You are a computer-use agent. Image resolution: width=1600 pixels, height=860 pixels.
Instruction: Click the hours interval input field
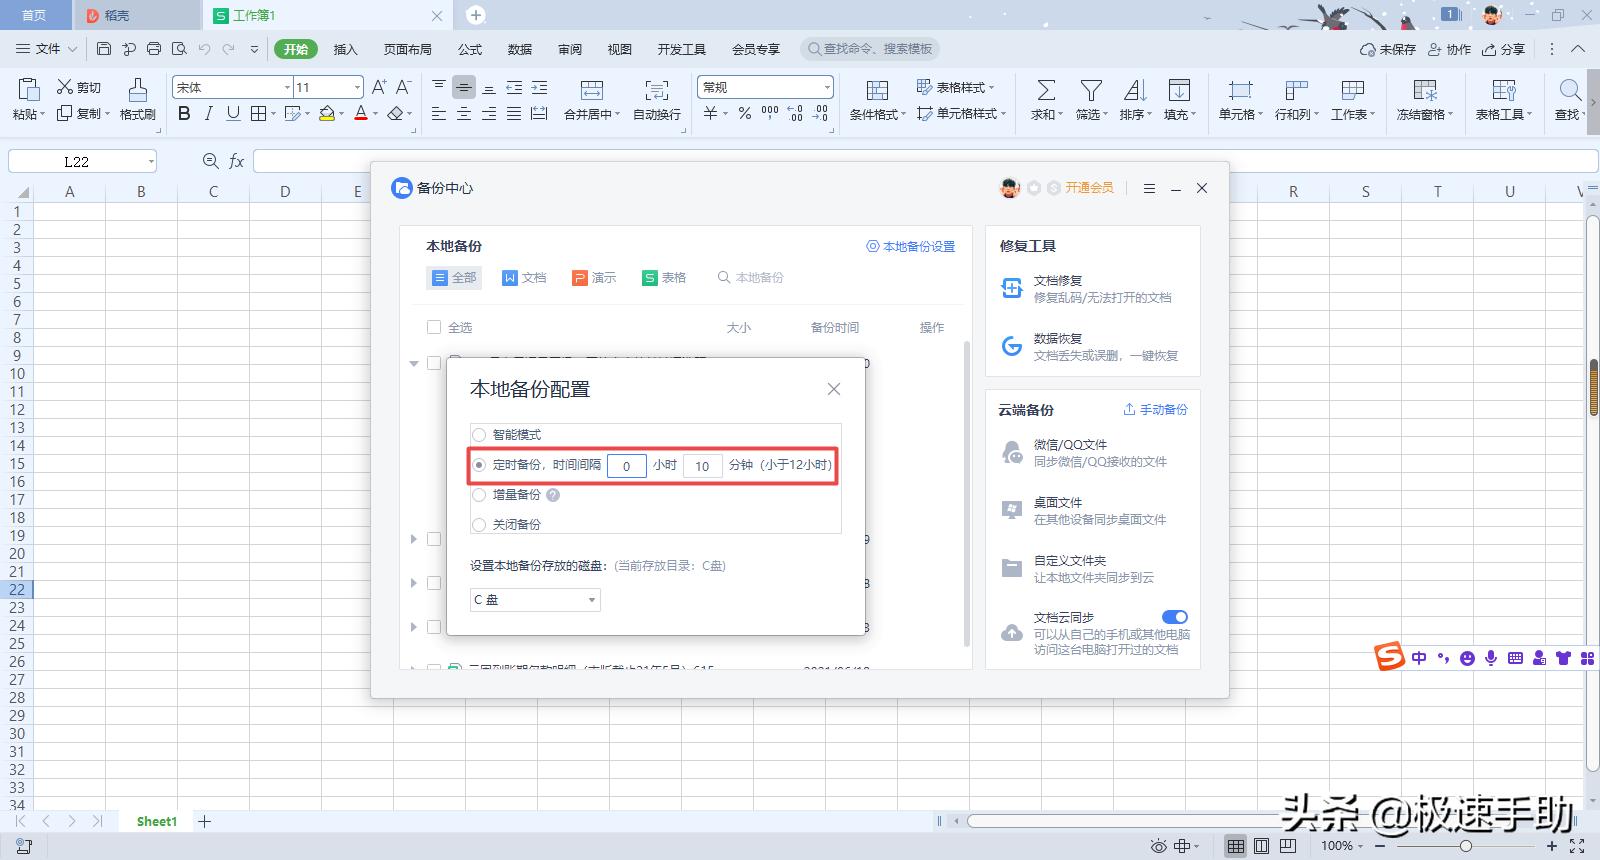point(627,465)
